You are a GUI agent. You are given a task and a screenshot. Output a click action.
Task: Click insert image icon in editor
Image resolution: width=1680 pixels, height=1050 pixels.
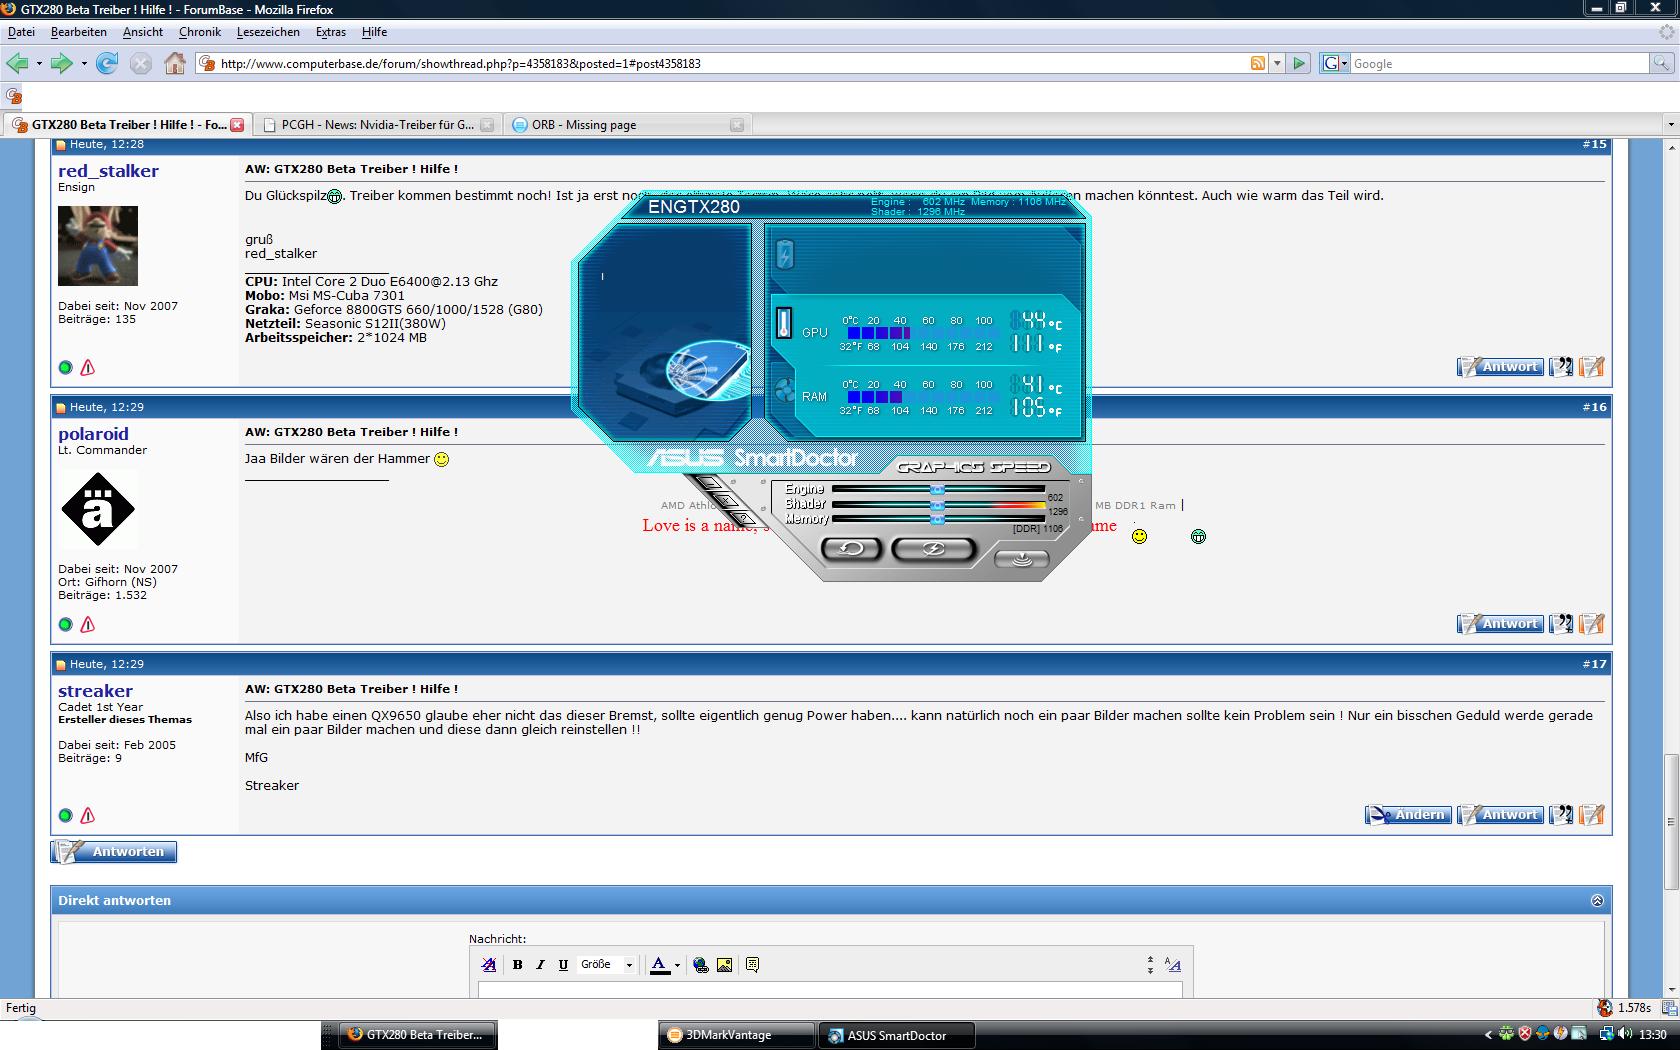pos(725,965)
